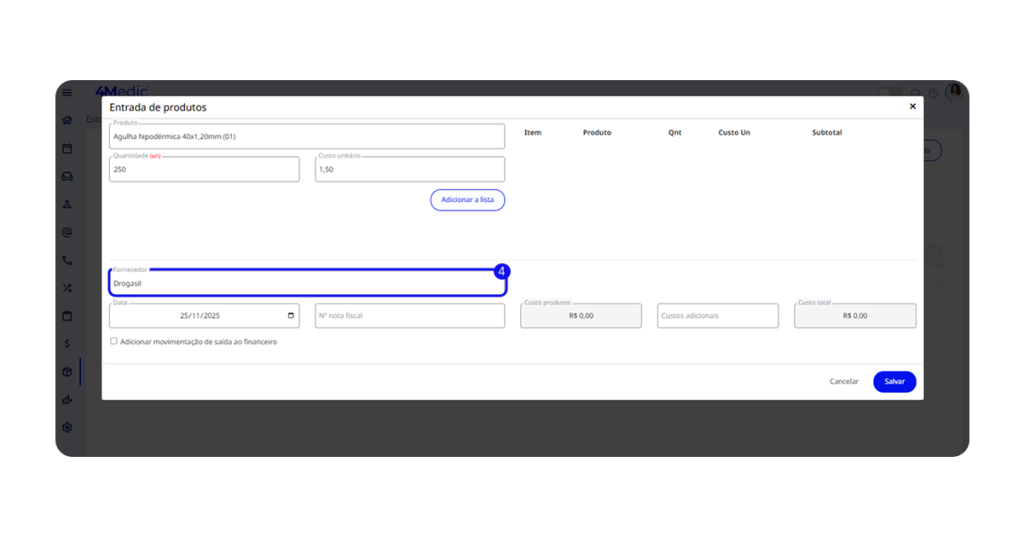Click the Fornecedor field with Drogasil
The width and height of the screenshot is (1024, 537).
click(x=307, y=284)
